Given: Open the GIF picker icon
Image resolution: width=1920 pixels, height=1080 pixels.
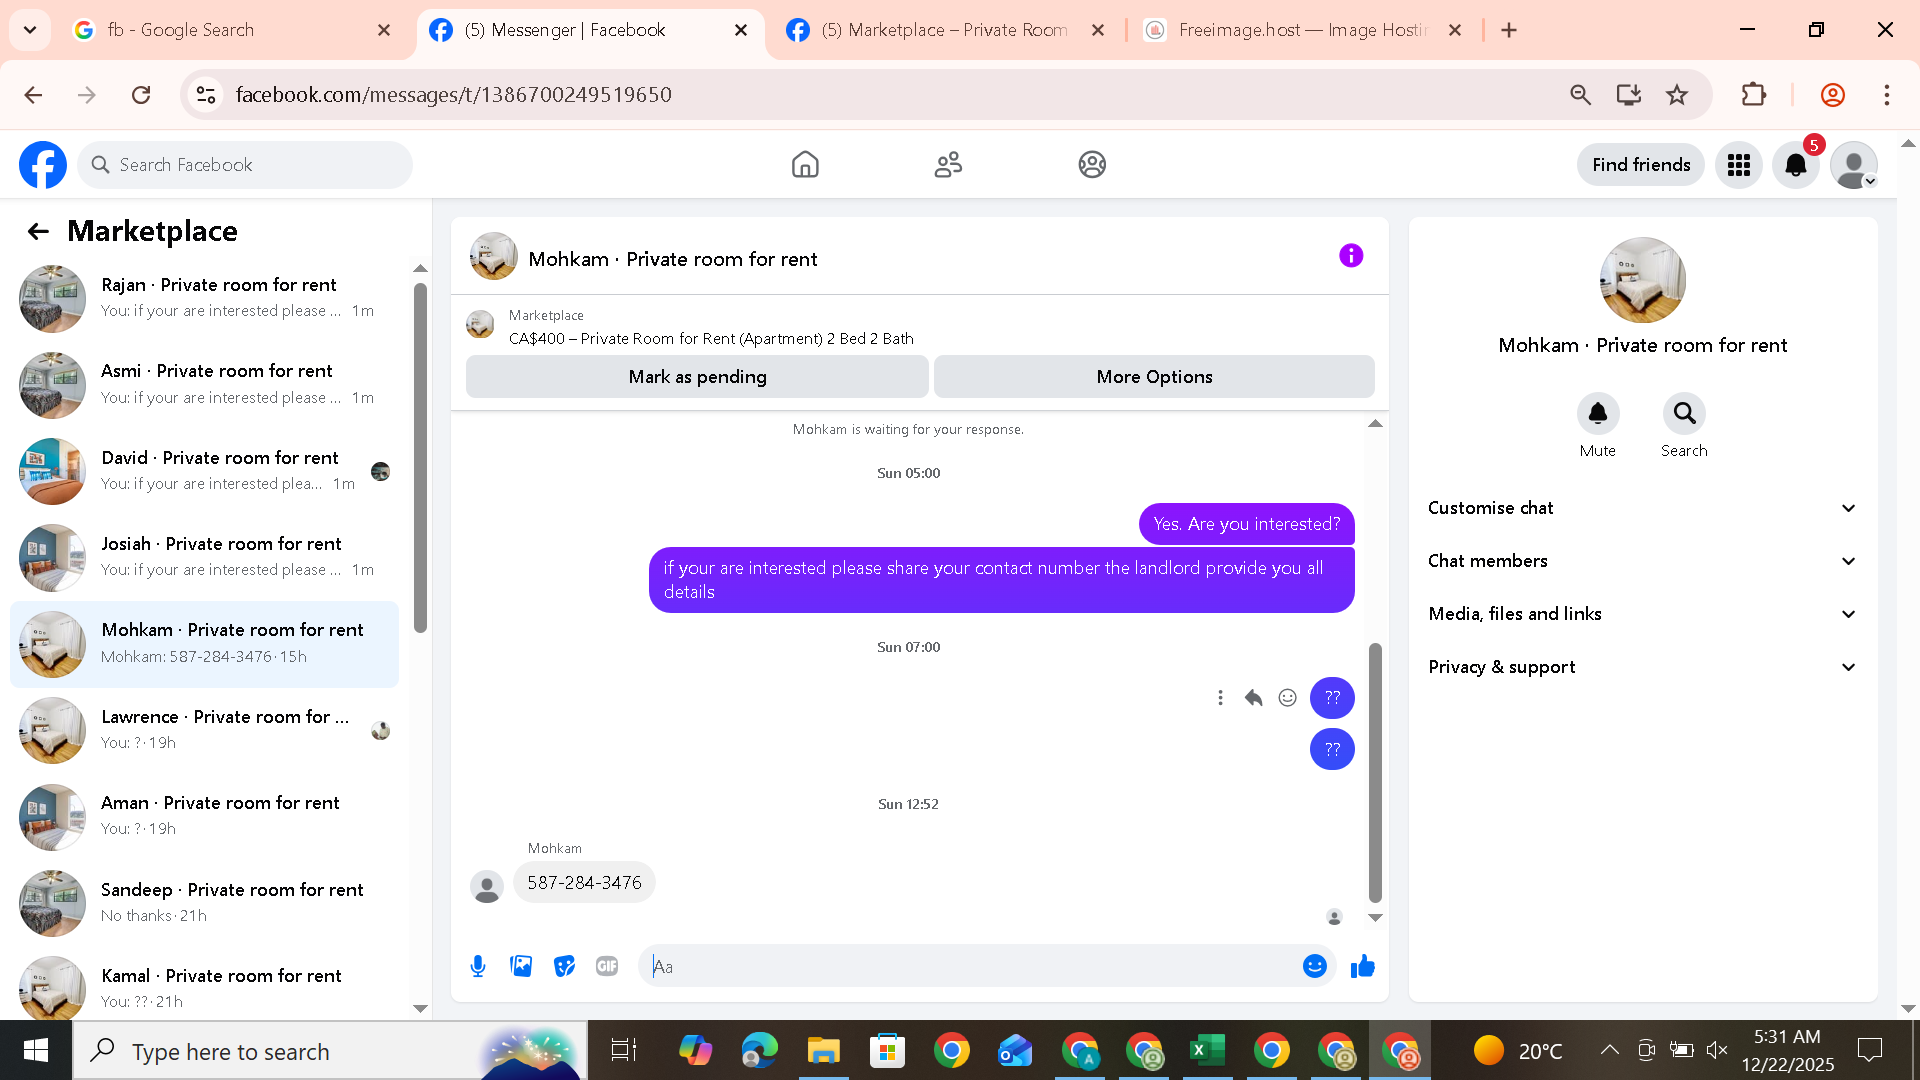Looking at the screenshot, I should point(607,966).
